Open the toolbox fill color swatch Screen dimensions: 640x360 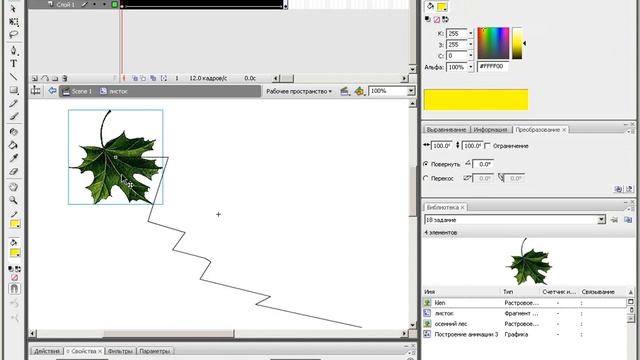pyautogui.click(x=15, y=253)
